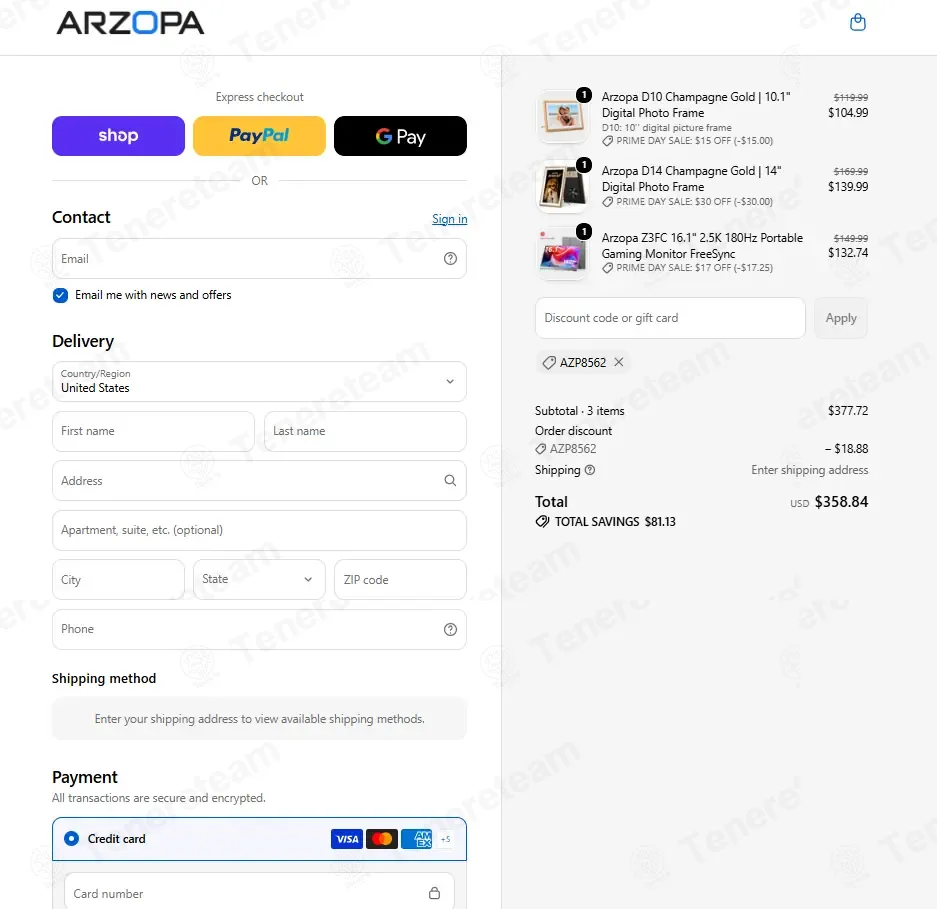Click the Card number lock icon
Viewport: 937px width, 909px height.
[434, 893]
